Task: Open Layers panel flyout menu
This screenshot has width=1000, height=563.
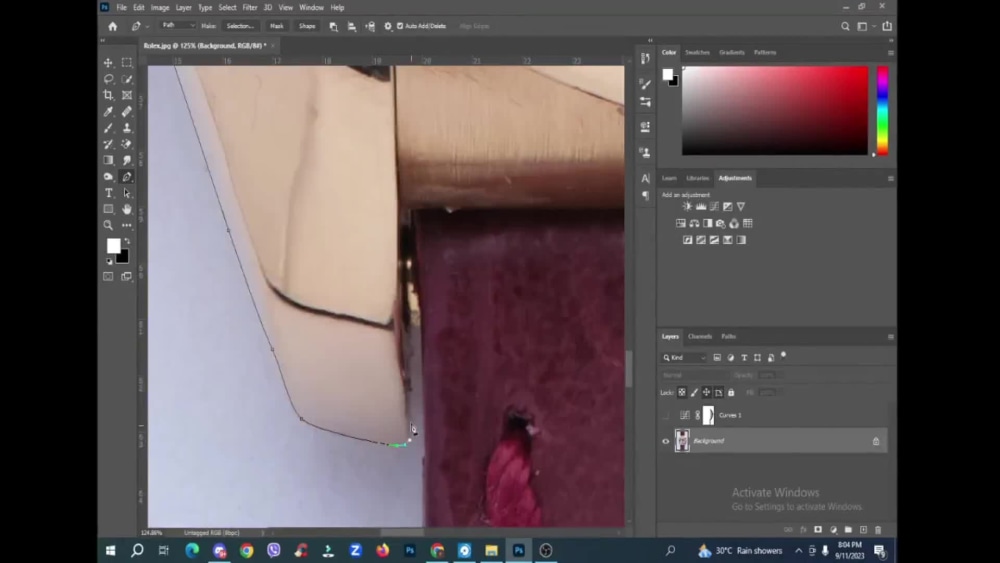Action: pyautogui.click(x=891, y=337)
